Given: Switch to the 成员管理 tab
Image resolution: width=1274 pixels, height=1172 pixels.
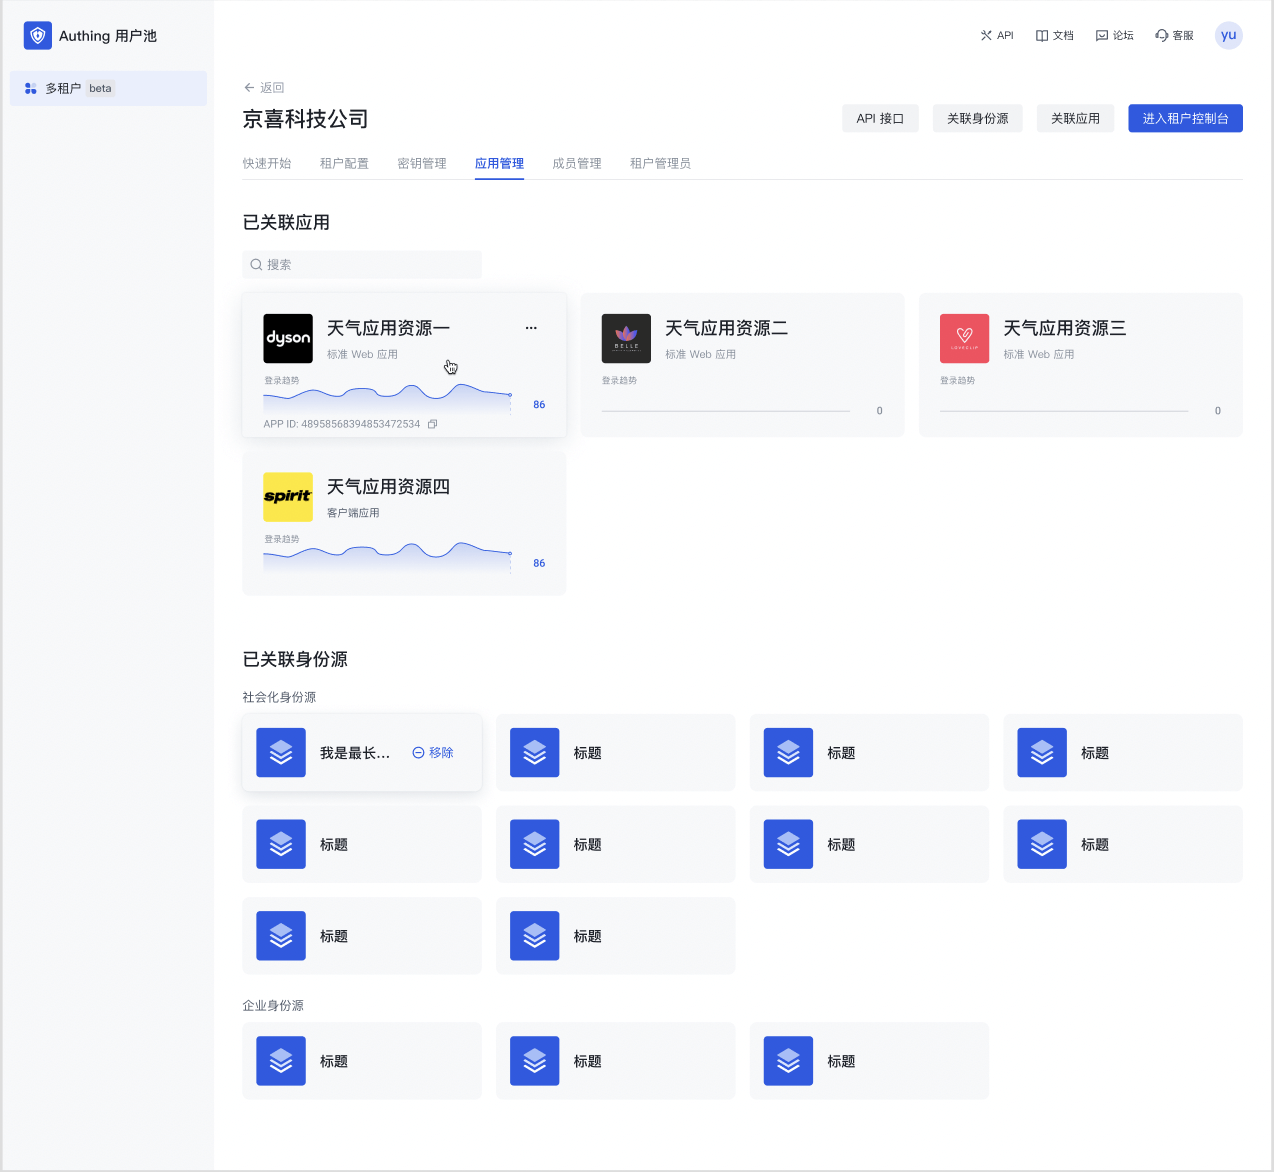Looking at the screenshot, I should click(x=577, y=163).
